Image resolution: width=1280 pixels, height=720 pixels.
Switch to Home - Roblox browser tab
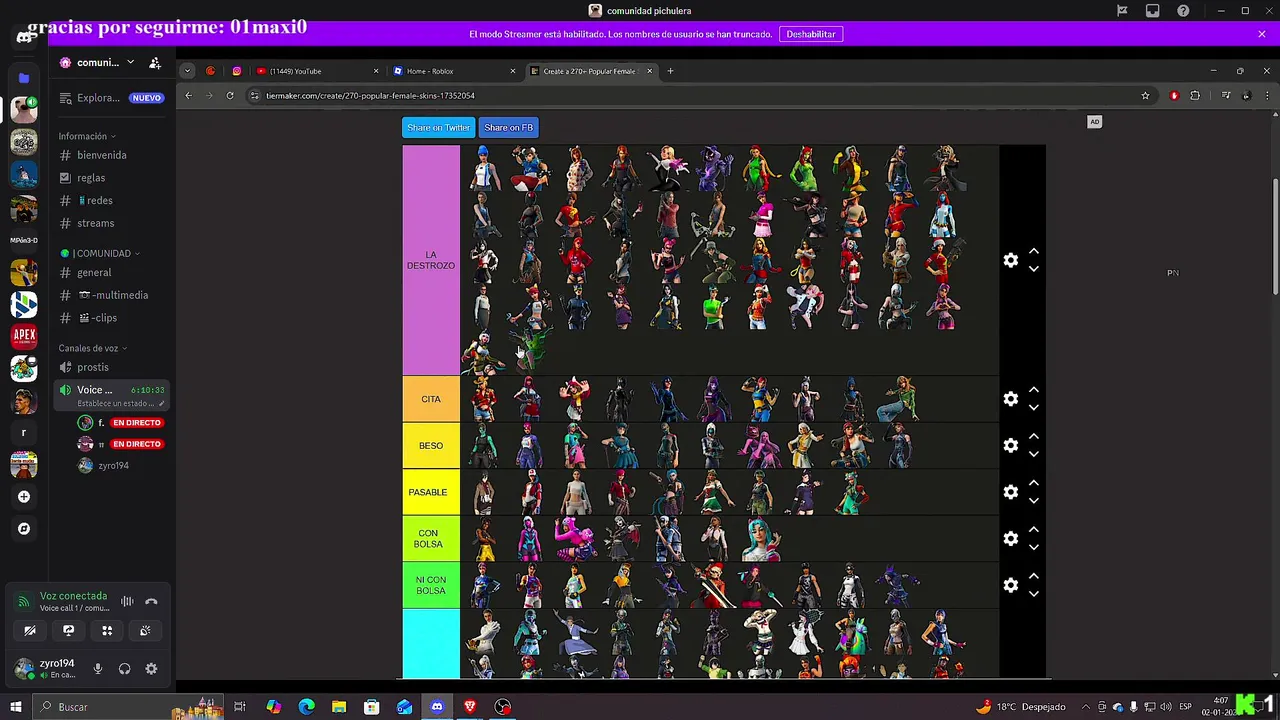(453, 71)
